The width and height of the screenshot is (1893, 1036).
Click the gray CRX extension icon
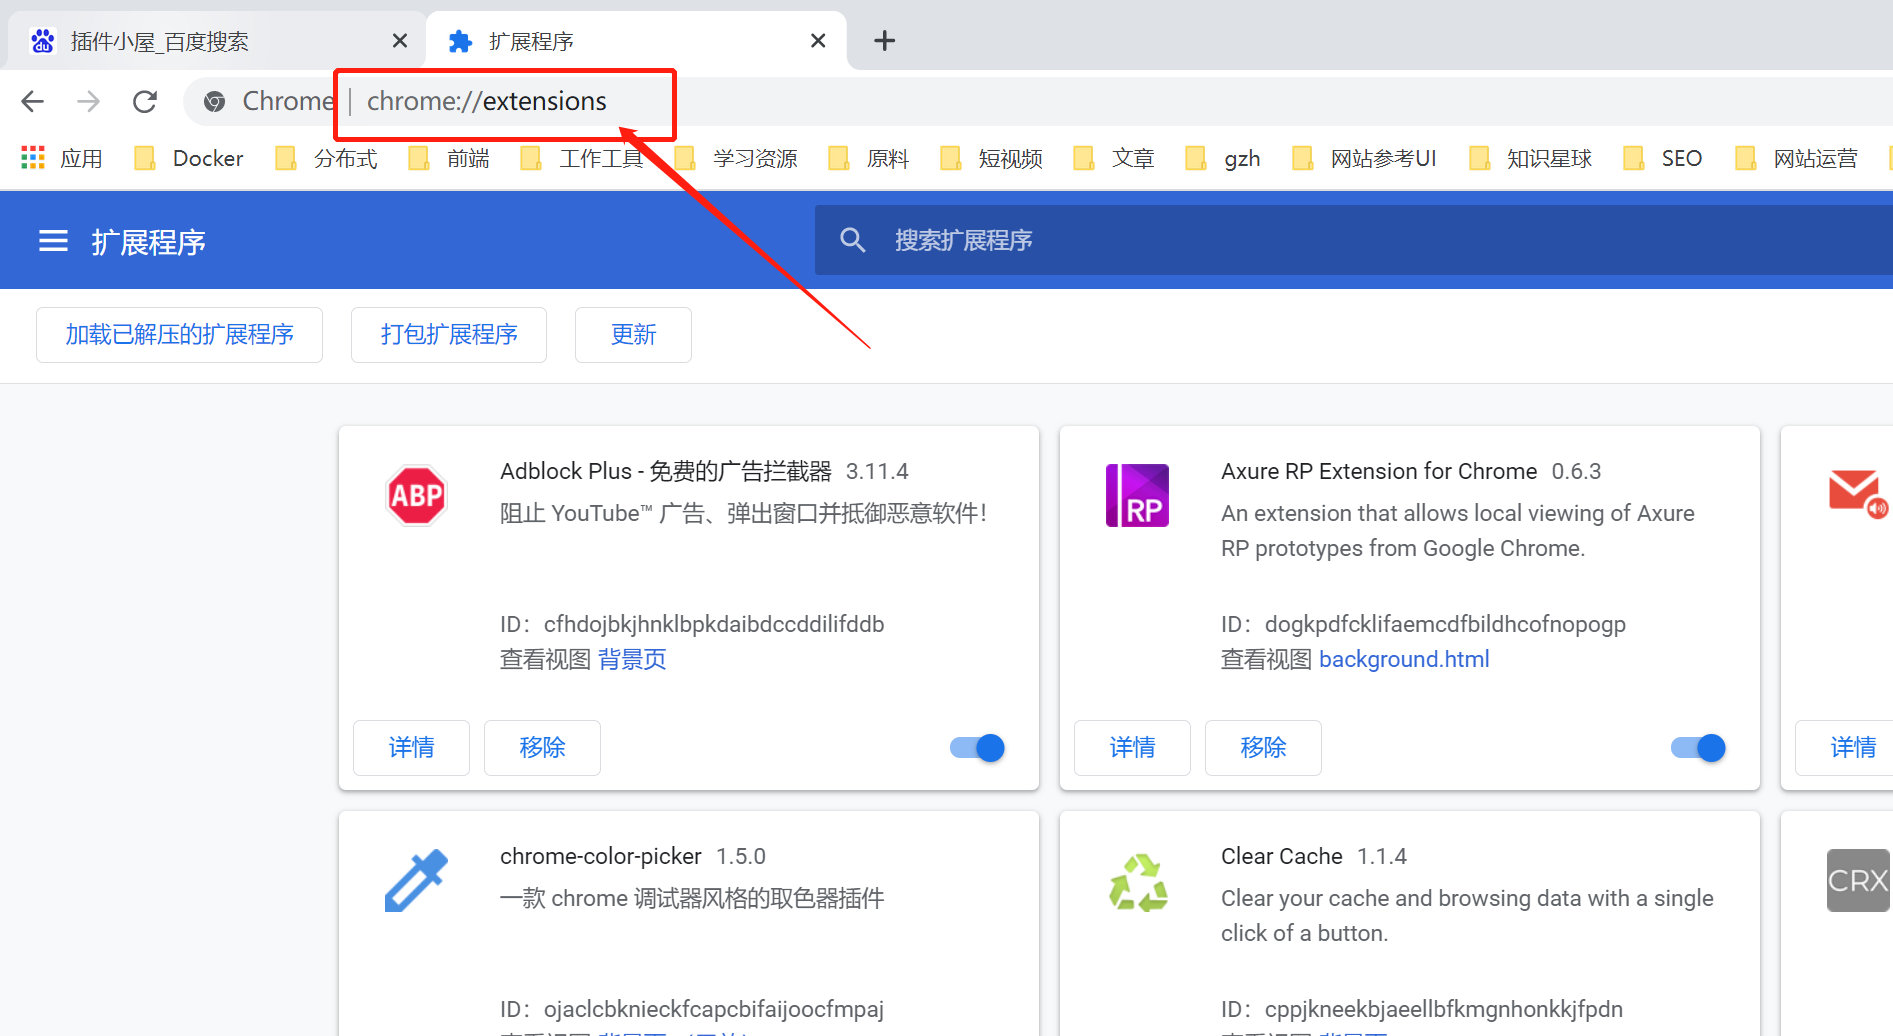point(1858,880)
